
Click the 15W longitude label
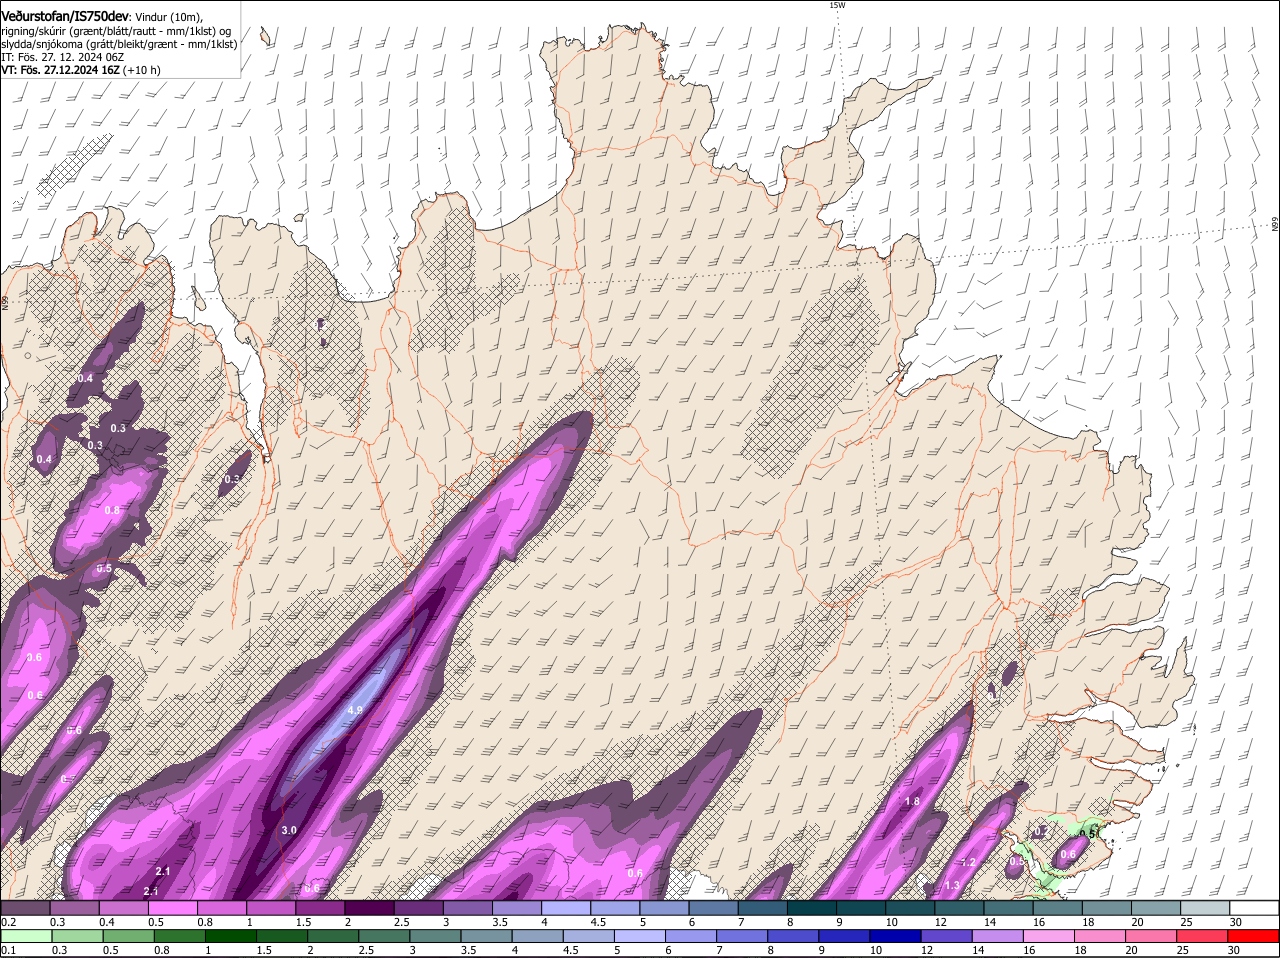pyautogui.click(x=837, y=5)
